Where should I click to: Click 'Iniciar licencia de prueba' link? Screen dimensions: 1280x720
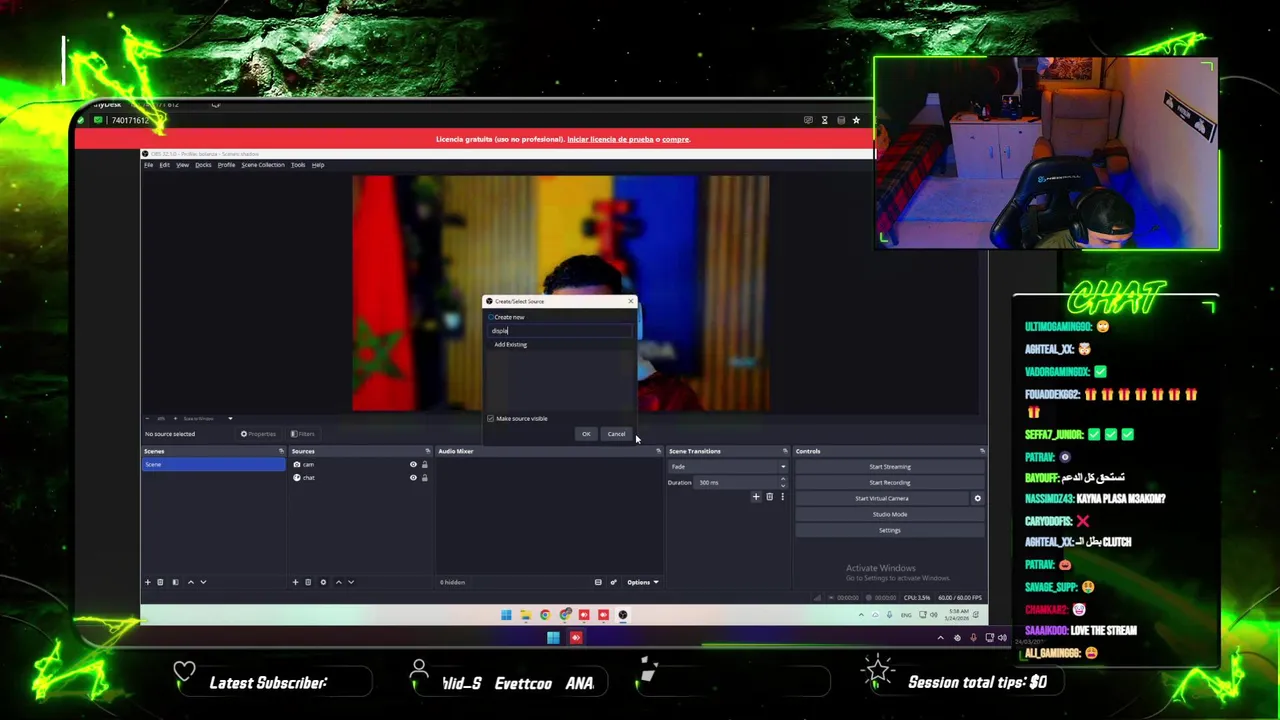point(610,139)
